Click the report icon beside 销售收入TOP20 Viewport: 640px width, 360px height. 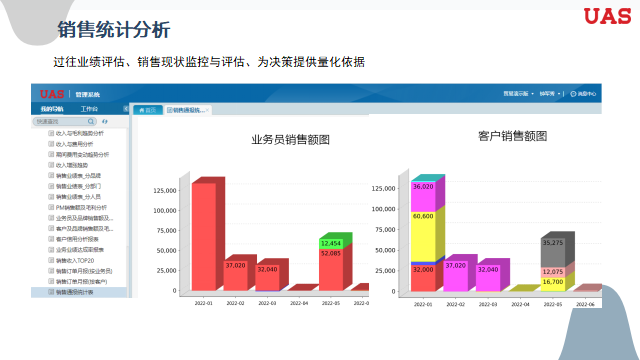[x=51, y=260]
